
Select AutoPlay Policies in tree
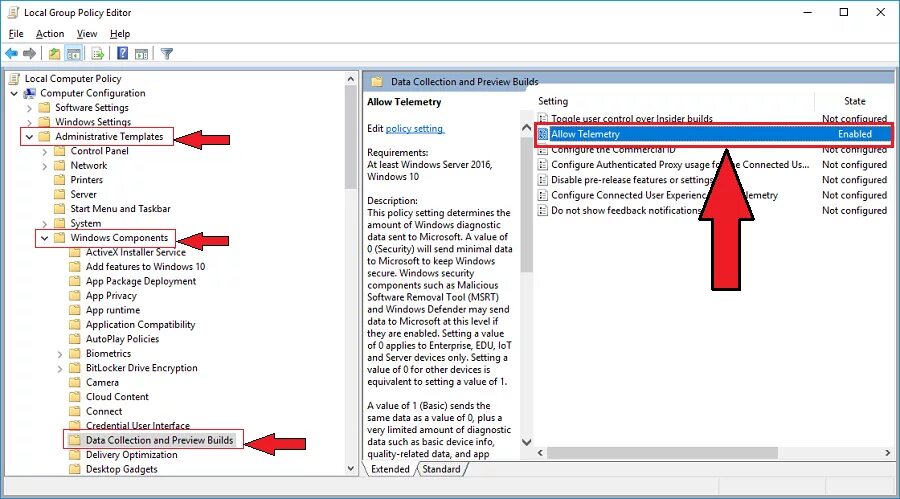pyautogui.click(x=122, y=339)
